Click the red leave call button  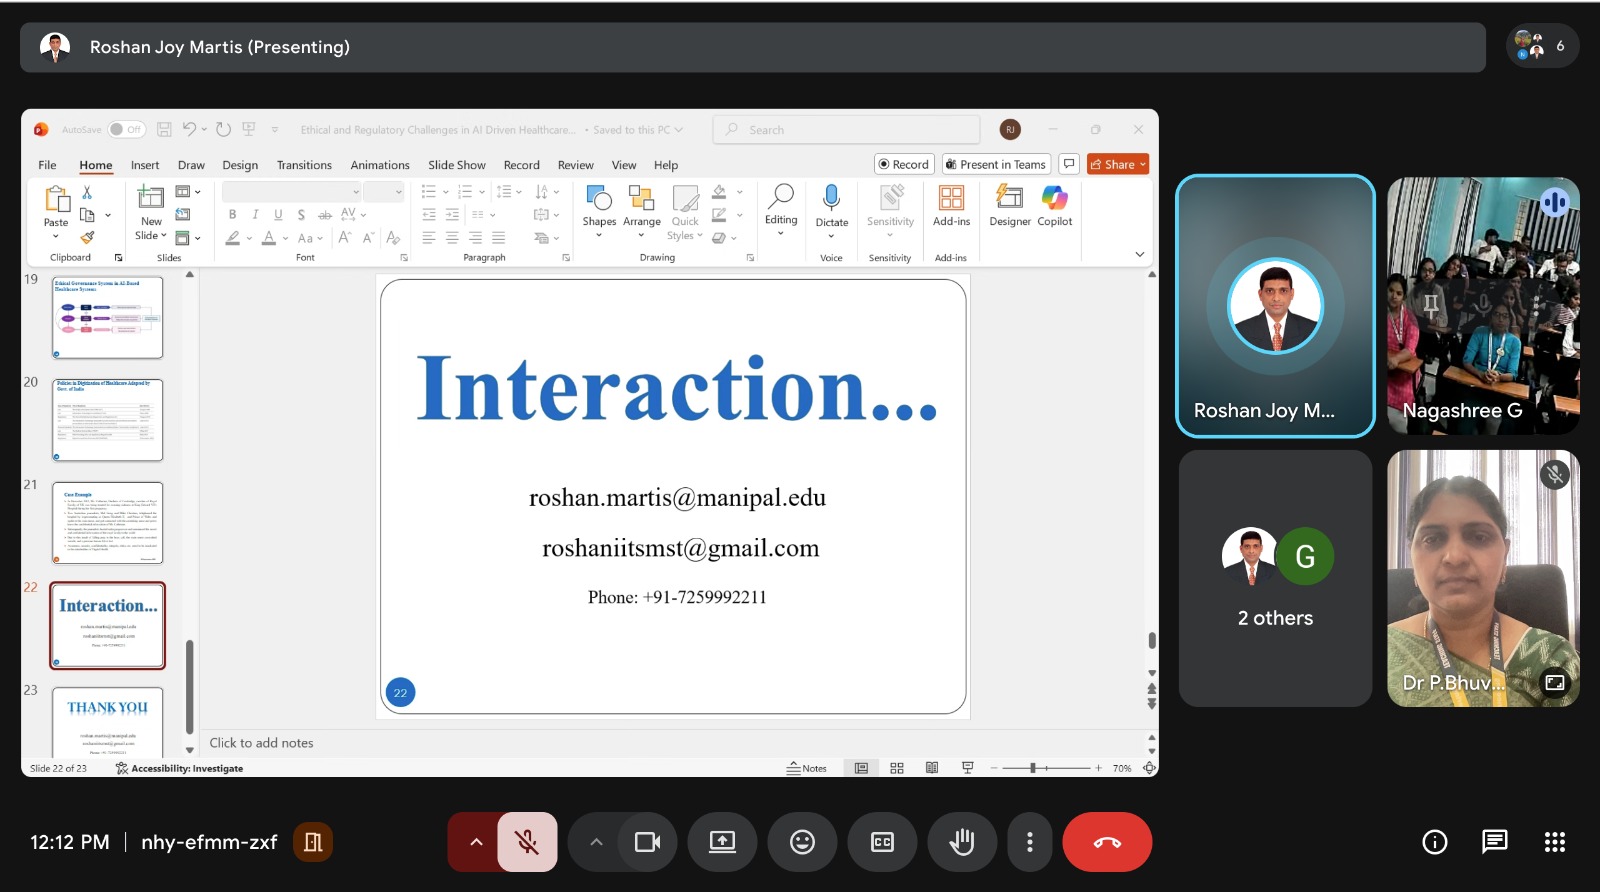[x=1107, y=842]
